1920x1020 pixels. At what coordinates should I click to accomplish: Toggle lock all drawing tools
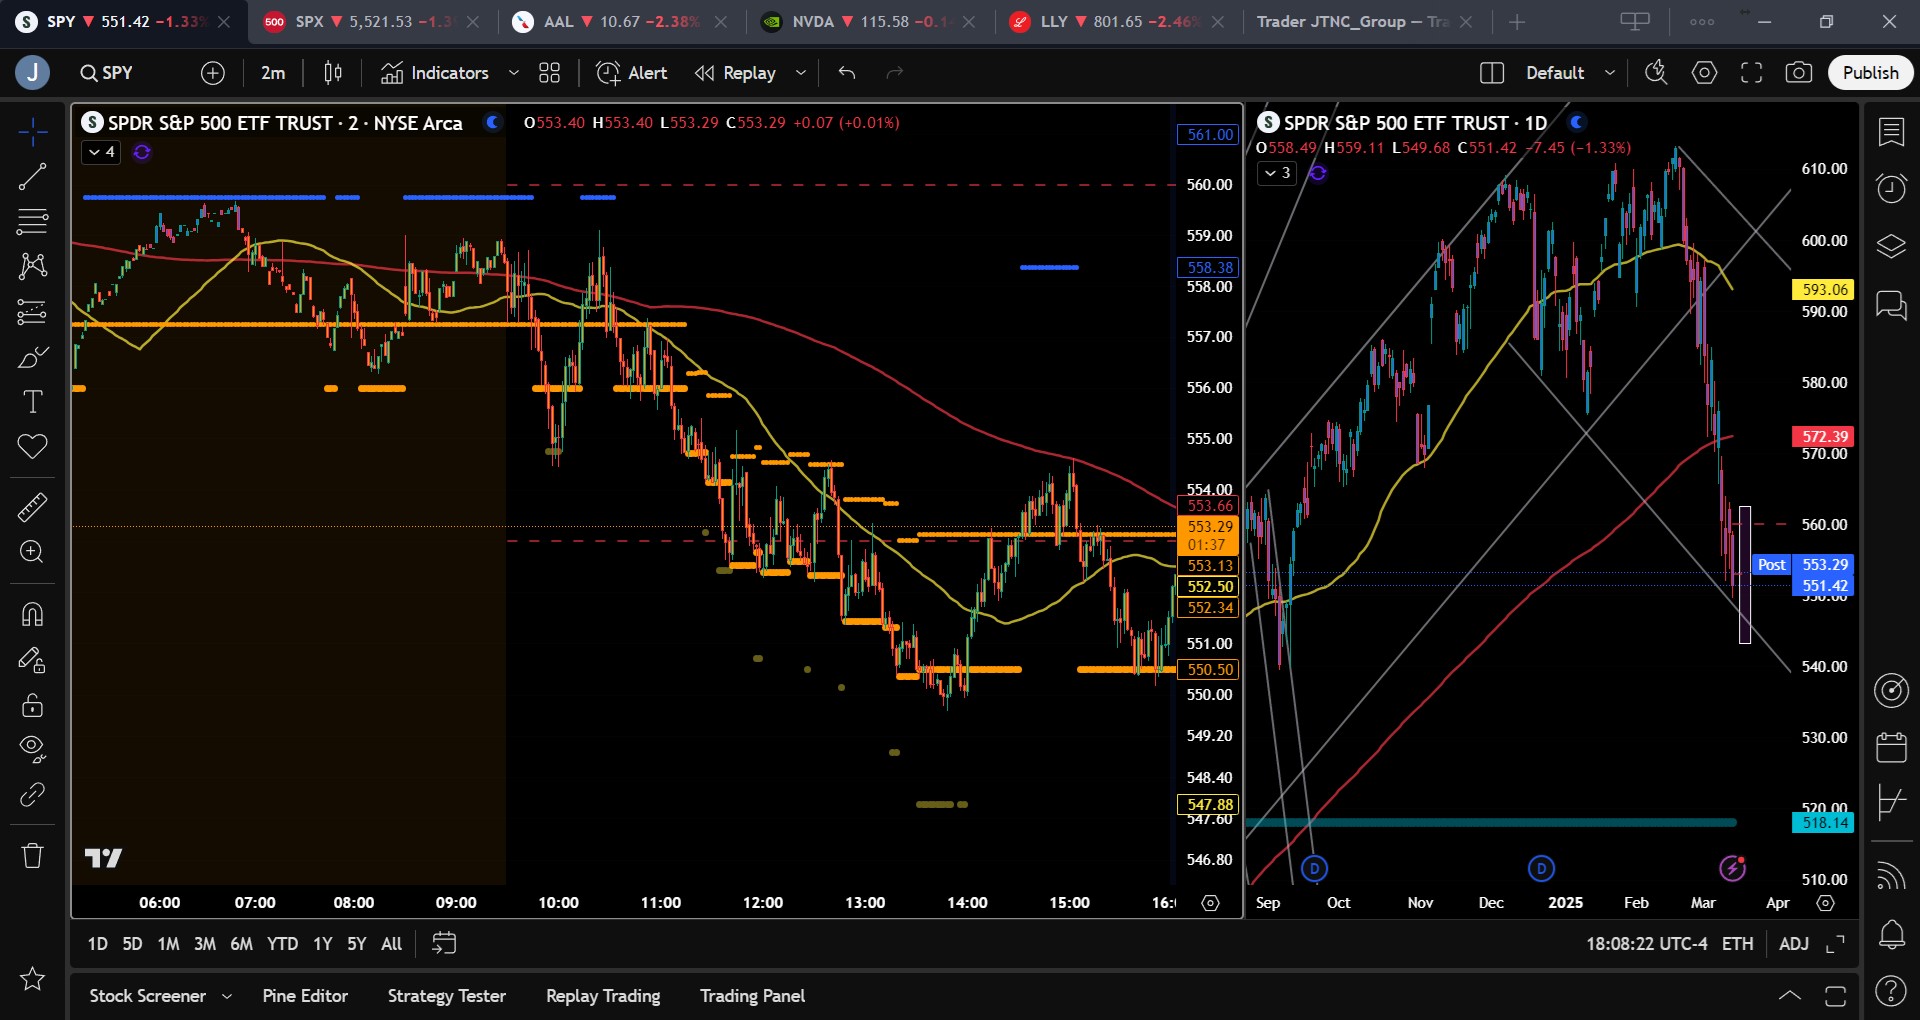tap(33, 705)
